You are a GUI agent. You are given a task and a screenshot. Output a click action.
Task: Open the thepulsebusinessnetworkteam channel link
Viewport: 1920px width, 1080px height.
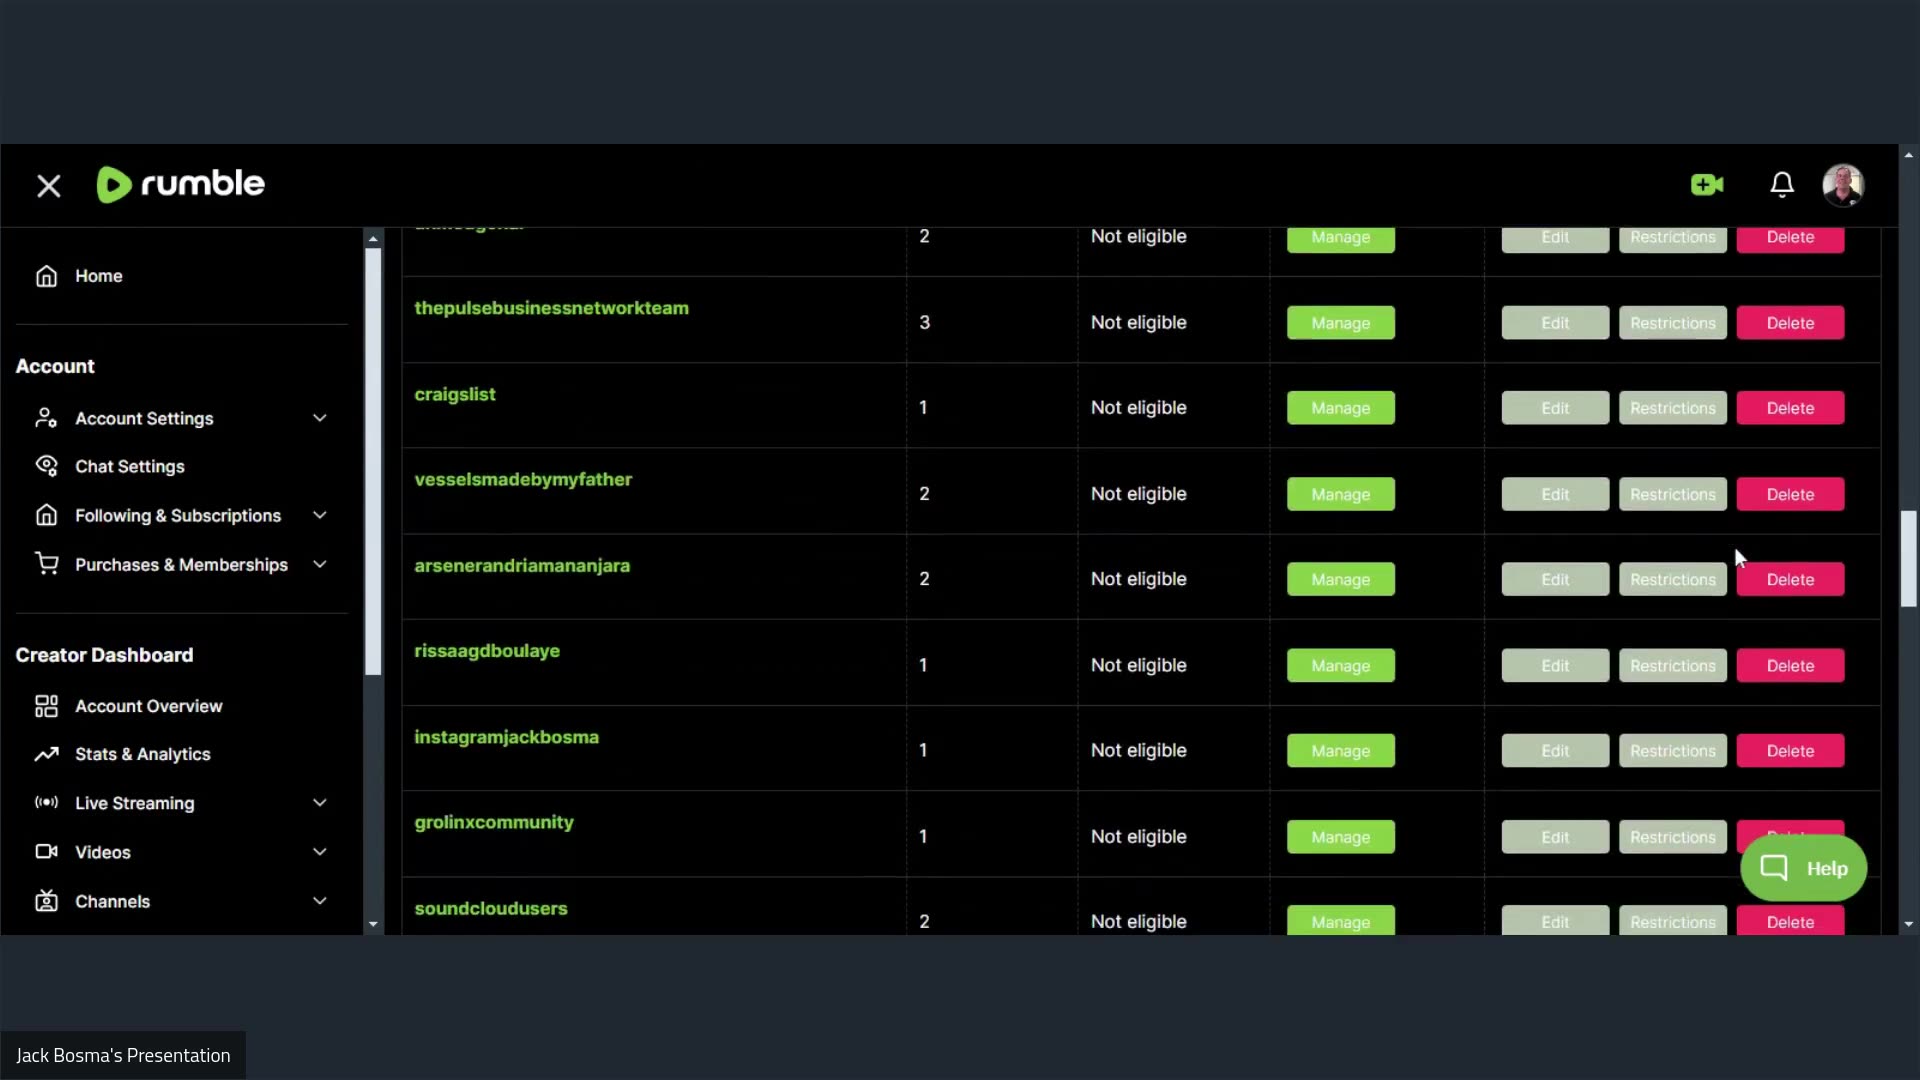pyautogui.click(x=551, y=308)
